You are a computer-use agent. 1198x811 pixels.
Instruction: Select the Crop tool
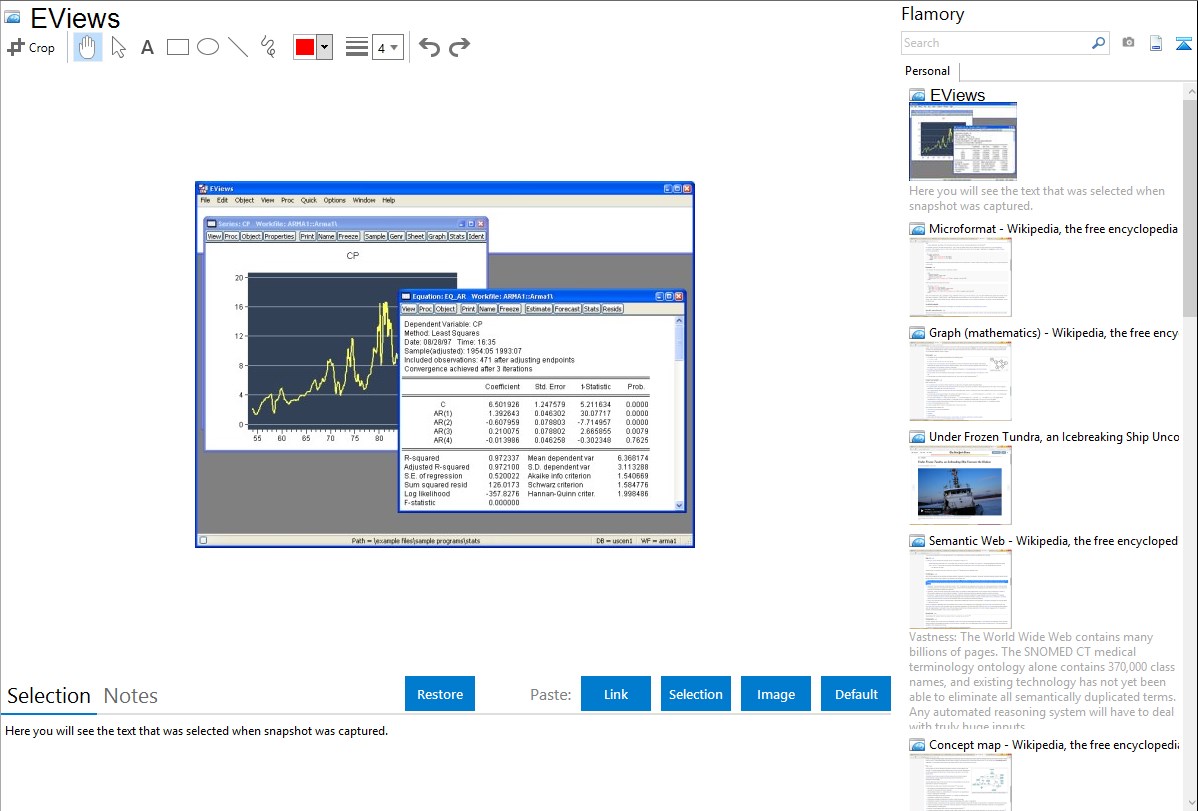click(x=31, y=47)
